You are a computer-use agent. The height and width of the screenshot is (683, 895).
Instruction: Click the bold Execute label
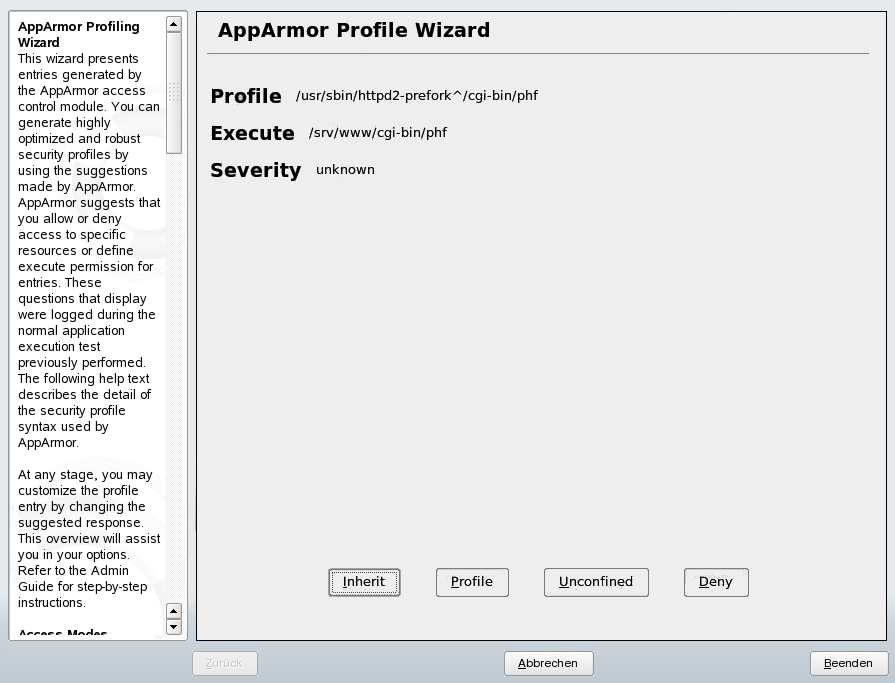[x=252, y=133]
